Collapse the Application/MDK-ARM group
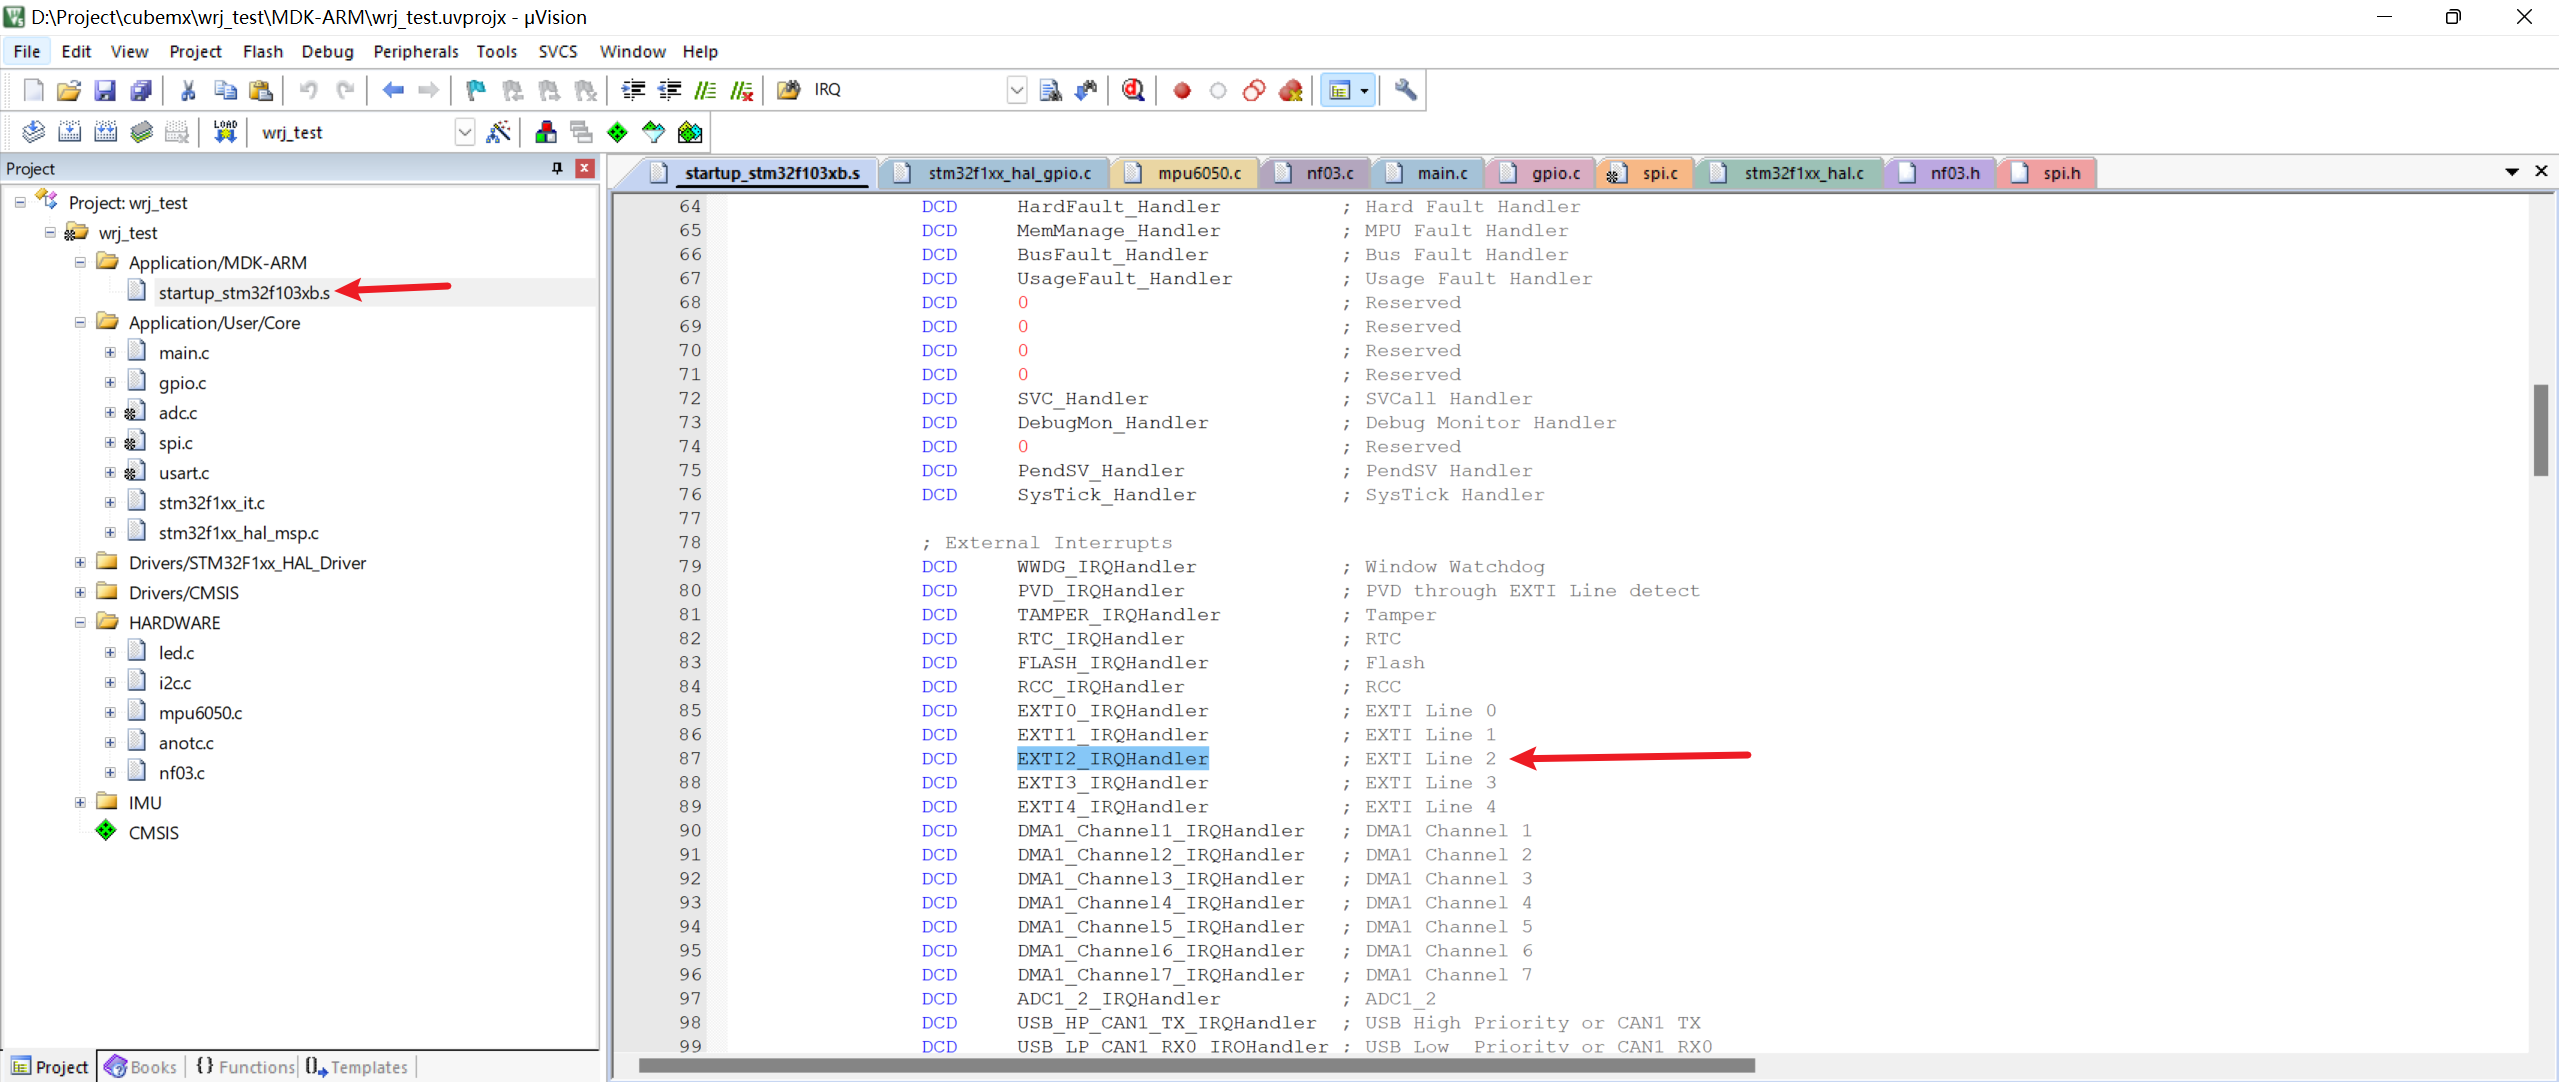2559x1082 pixels. pos(80,263)
